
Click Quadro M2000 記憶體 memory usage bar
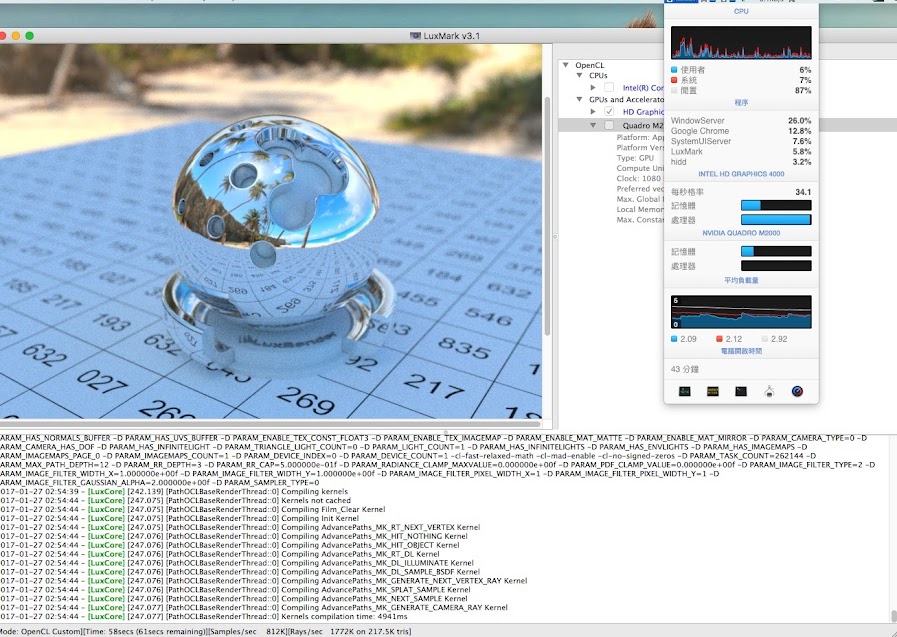point(776,251)
